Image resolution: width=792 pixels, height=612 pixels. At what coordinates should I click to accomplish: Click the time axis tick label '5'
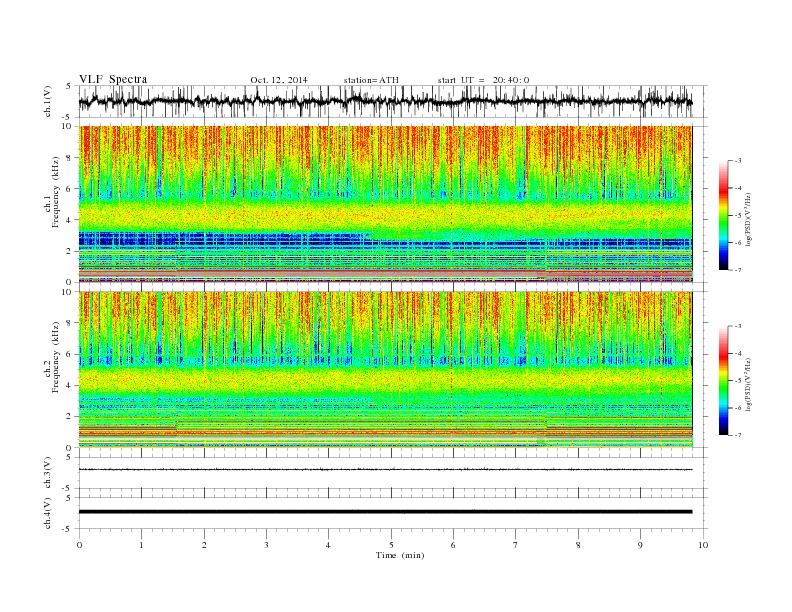point(391,545)
